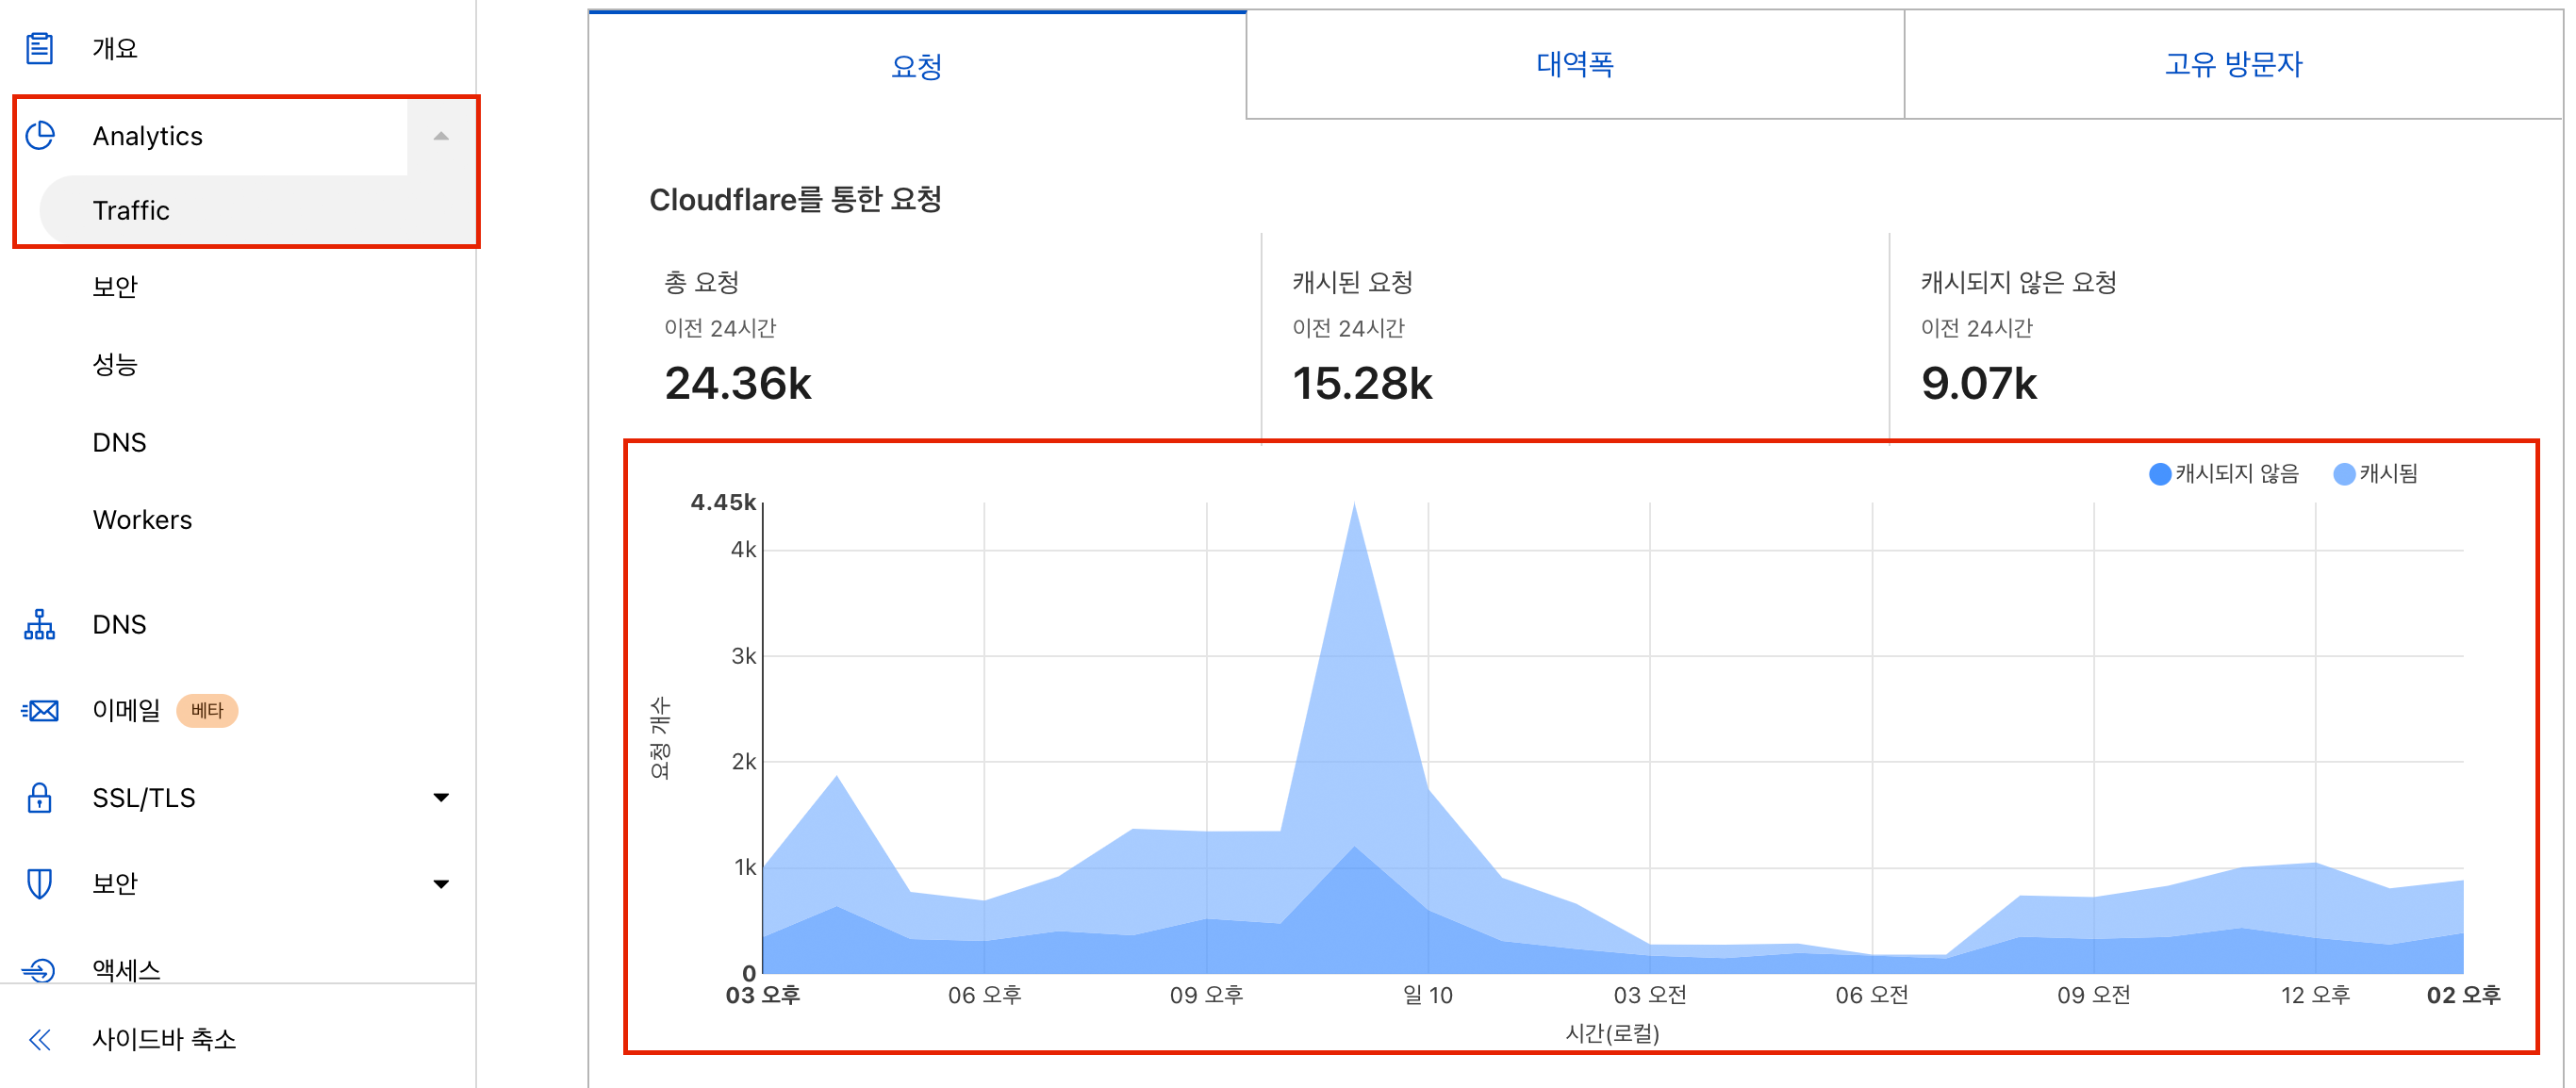Expand the 보안 section dropdown arrow

441,884
